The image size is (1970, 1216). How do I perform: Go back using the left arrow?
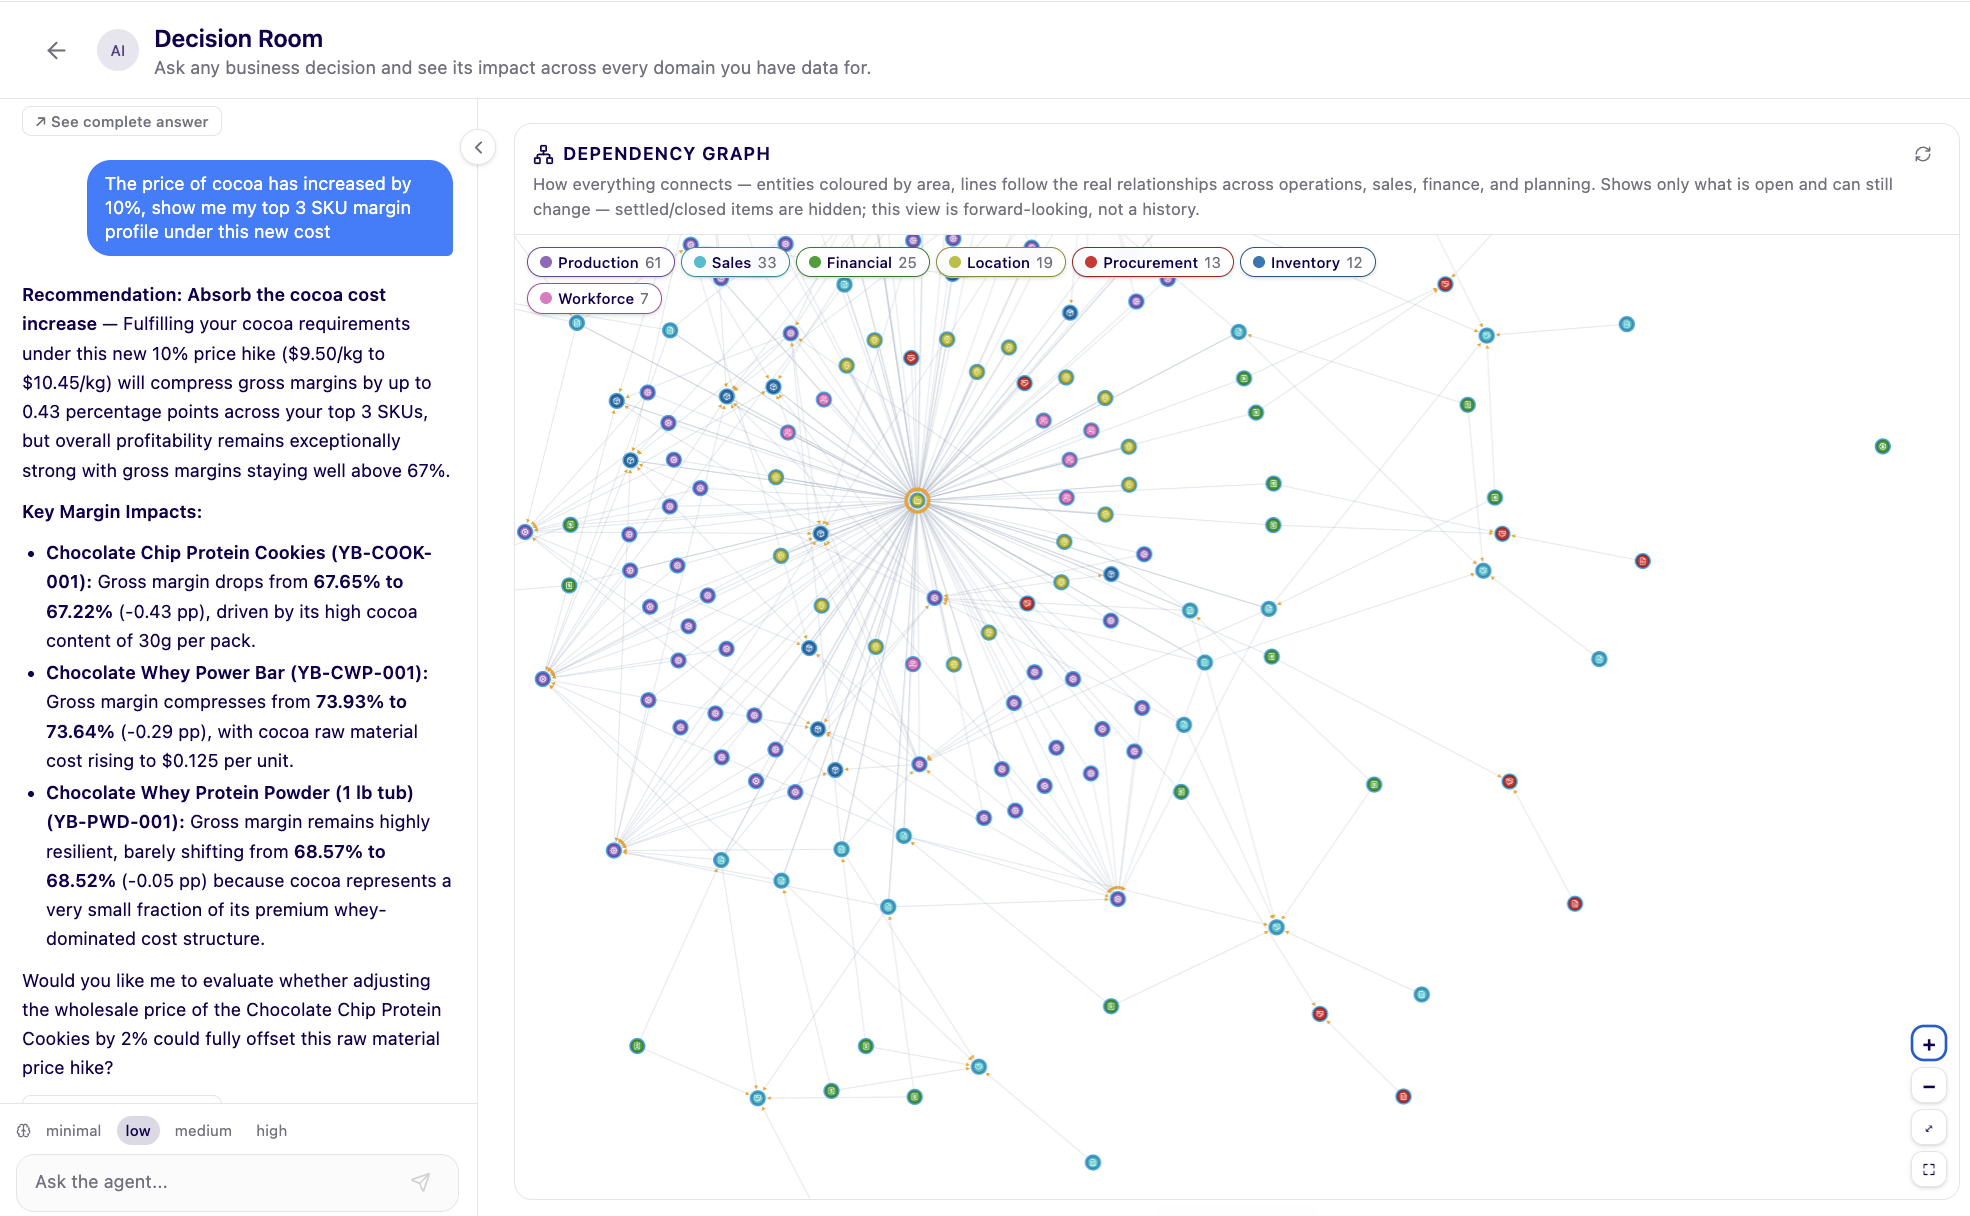click(x=56, y=51)
